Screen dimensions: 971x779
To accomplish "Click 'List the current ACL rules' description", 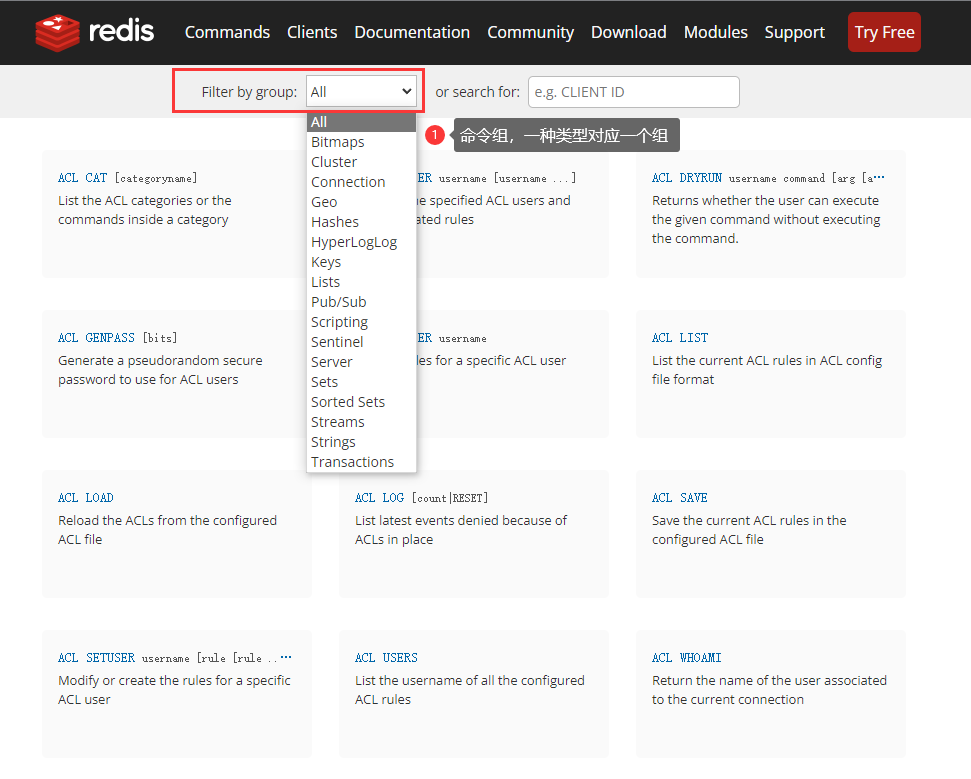I will (x=767, y=370).
